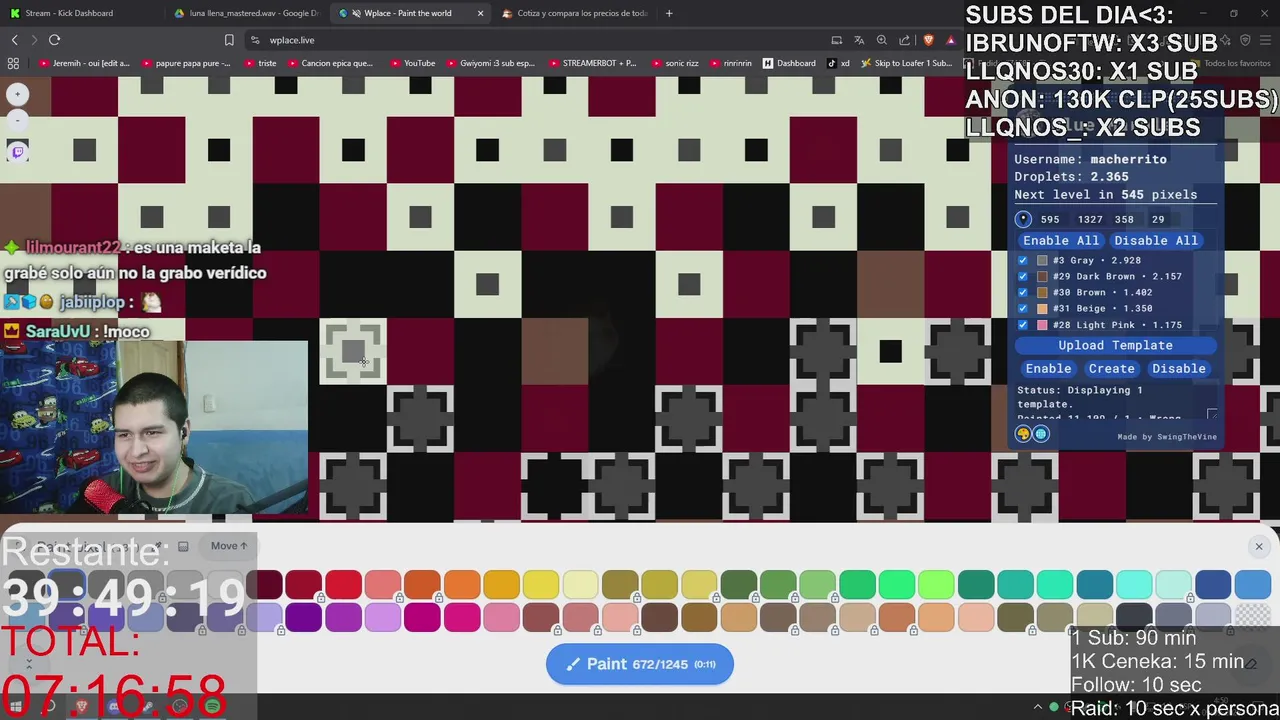Click Enable All colors button

pos(1060,240)
